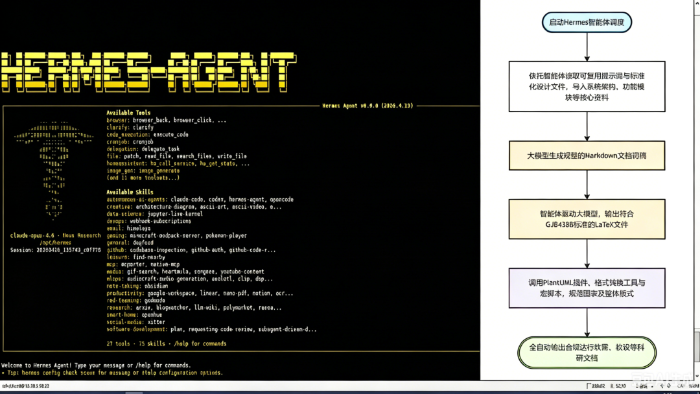Open the status bar dropdown arrow
The height and width of the screenshot is (394, 700).
[x=652, y=386]
